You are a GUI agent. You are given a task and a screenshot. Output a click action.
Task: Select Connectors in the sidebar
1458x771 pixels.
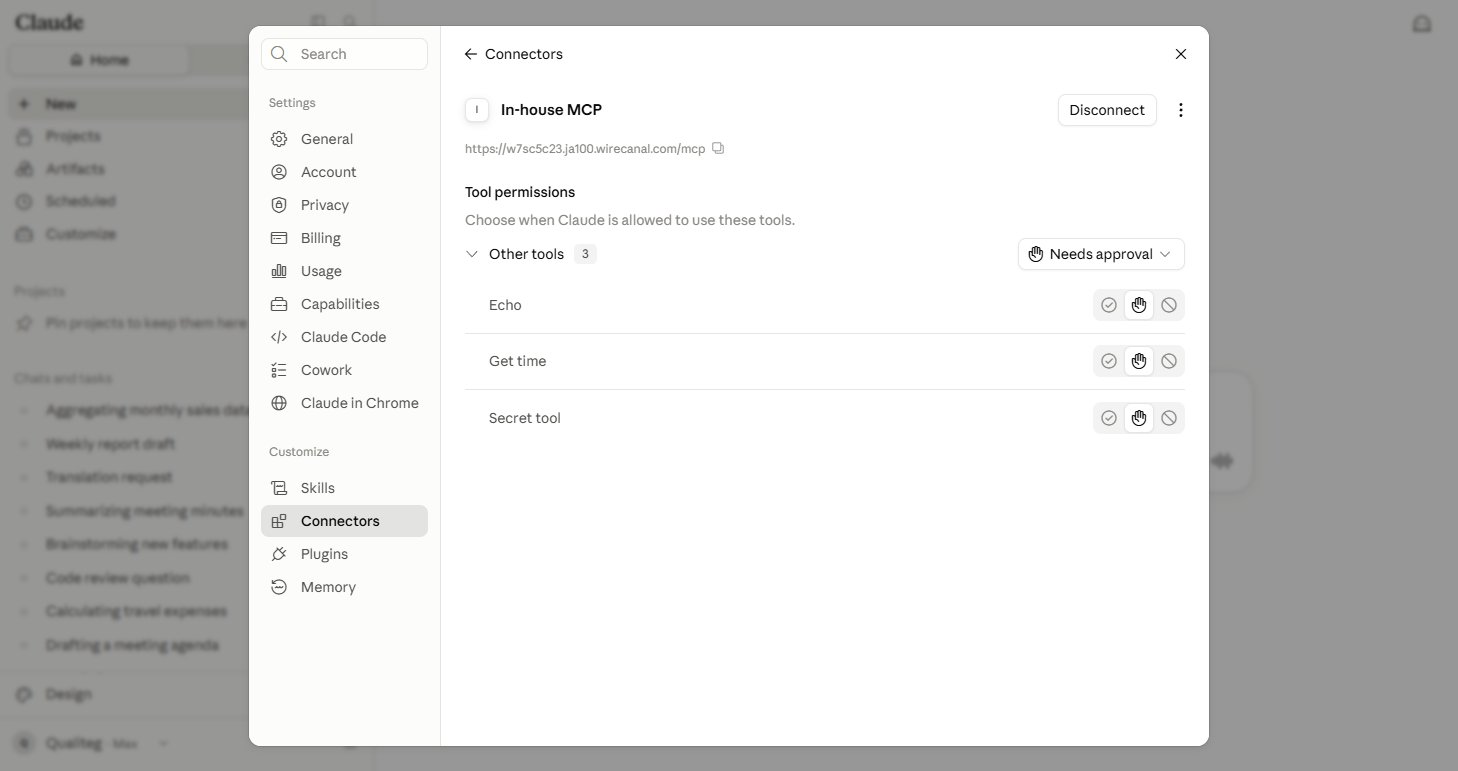pyautogui.click(x=344, y=521)
